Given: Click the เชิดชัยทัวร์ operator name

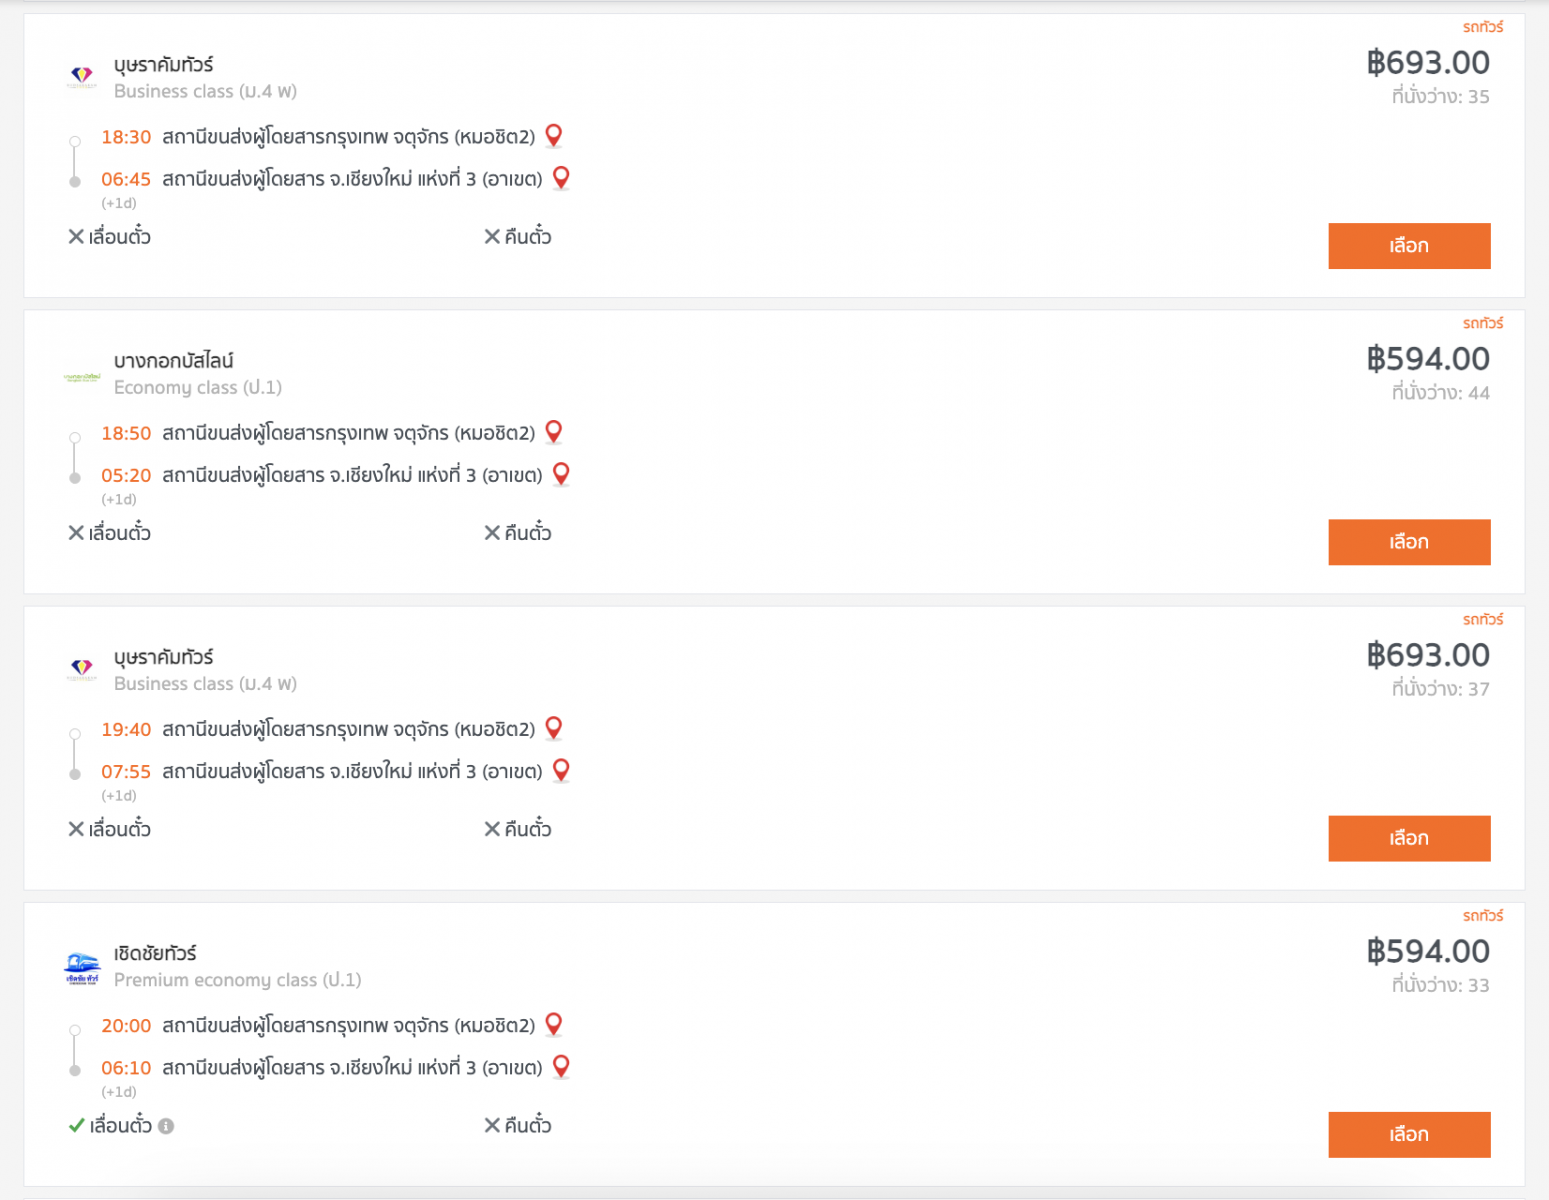Looking at the screenshot, I should pos(155,953).
